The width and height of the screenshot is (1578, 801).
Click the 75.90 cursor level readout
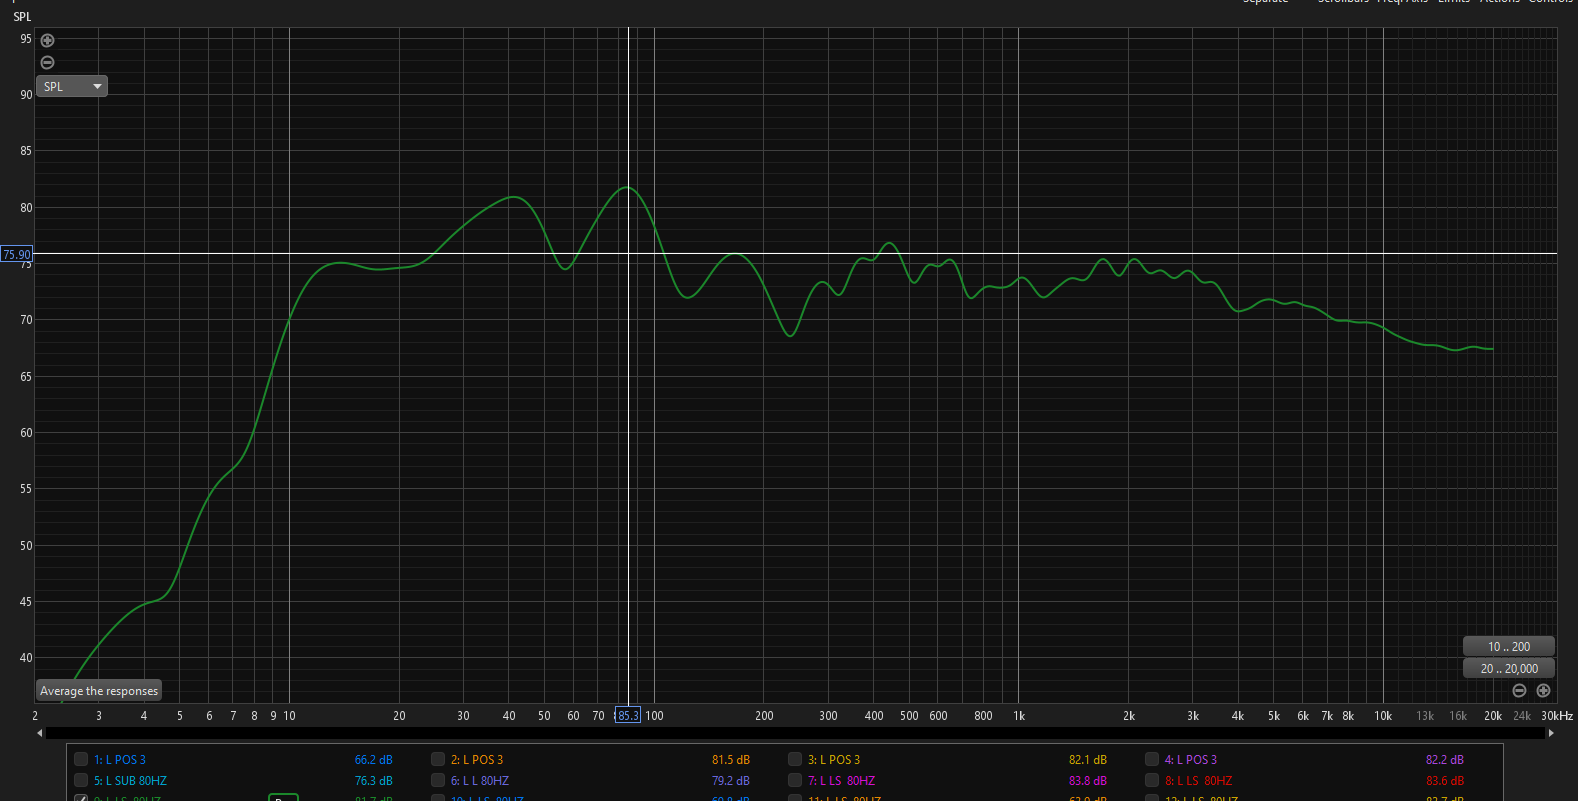pos(16,254)
